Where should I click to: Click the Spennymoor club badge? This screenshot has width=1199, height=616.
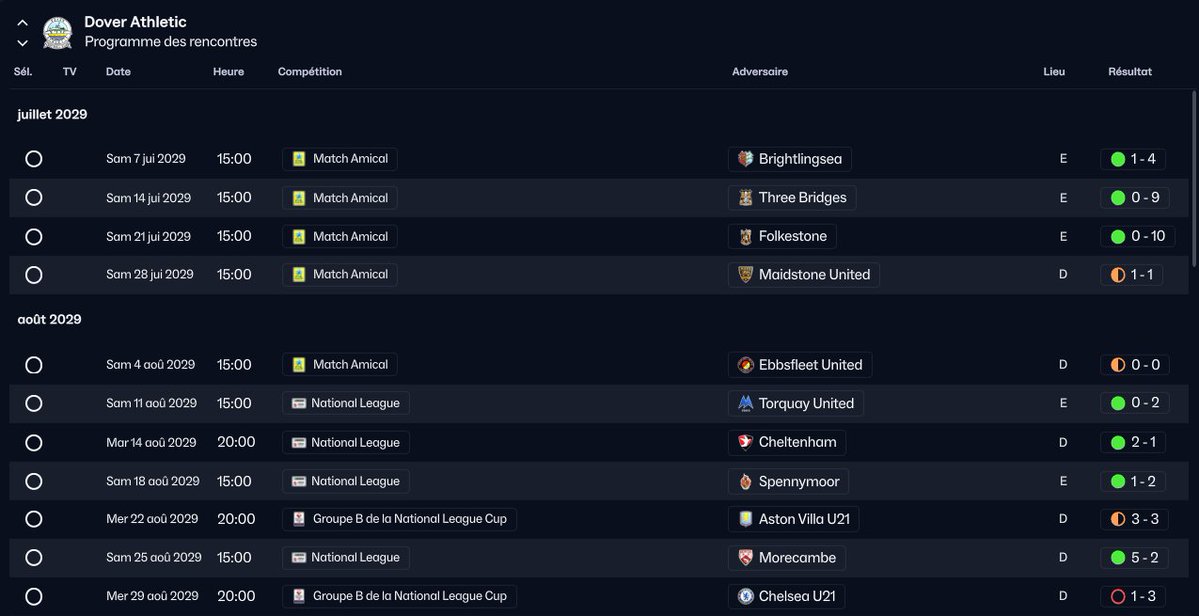tap(746, 481)
